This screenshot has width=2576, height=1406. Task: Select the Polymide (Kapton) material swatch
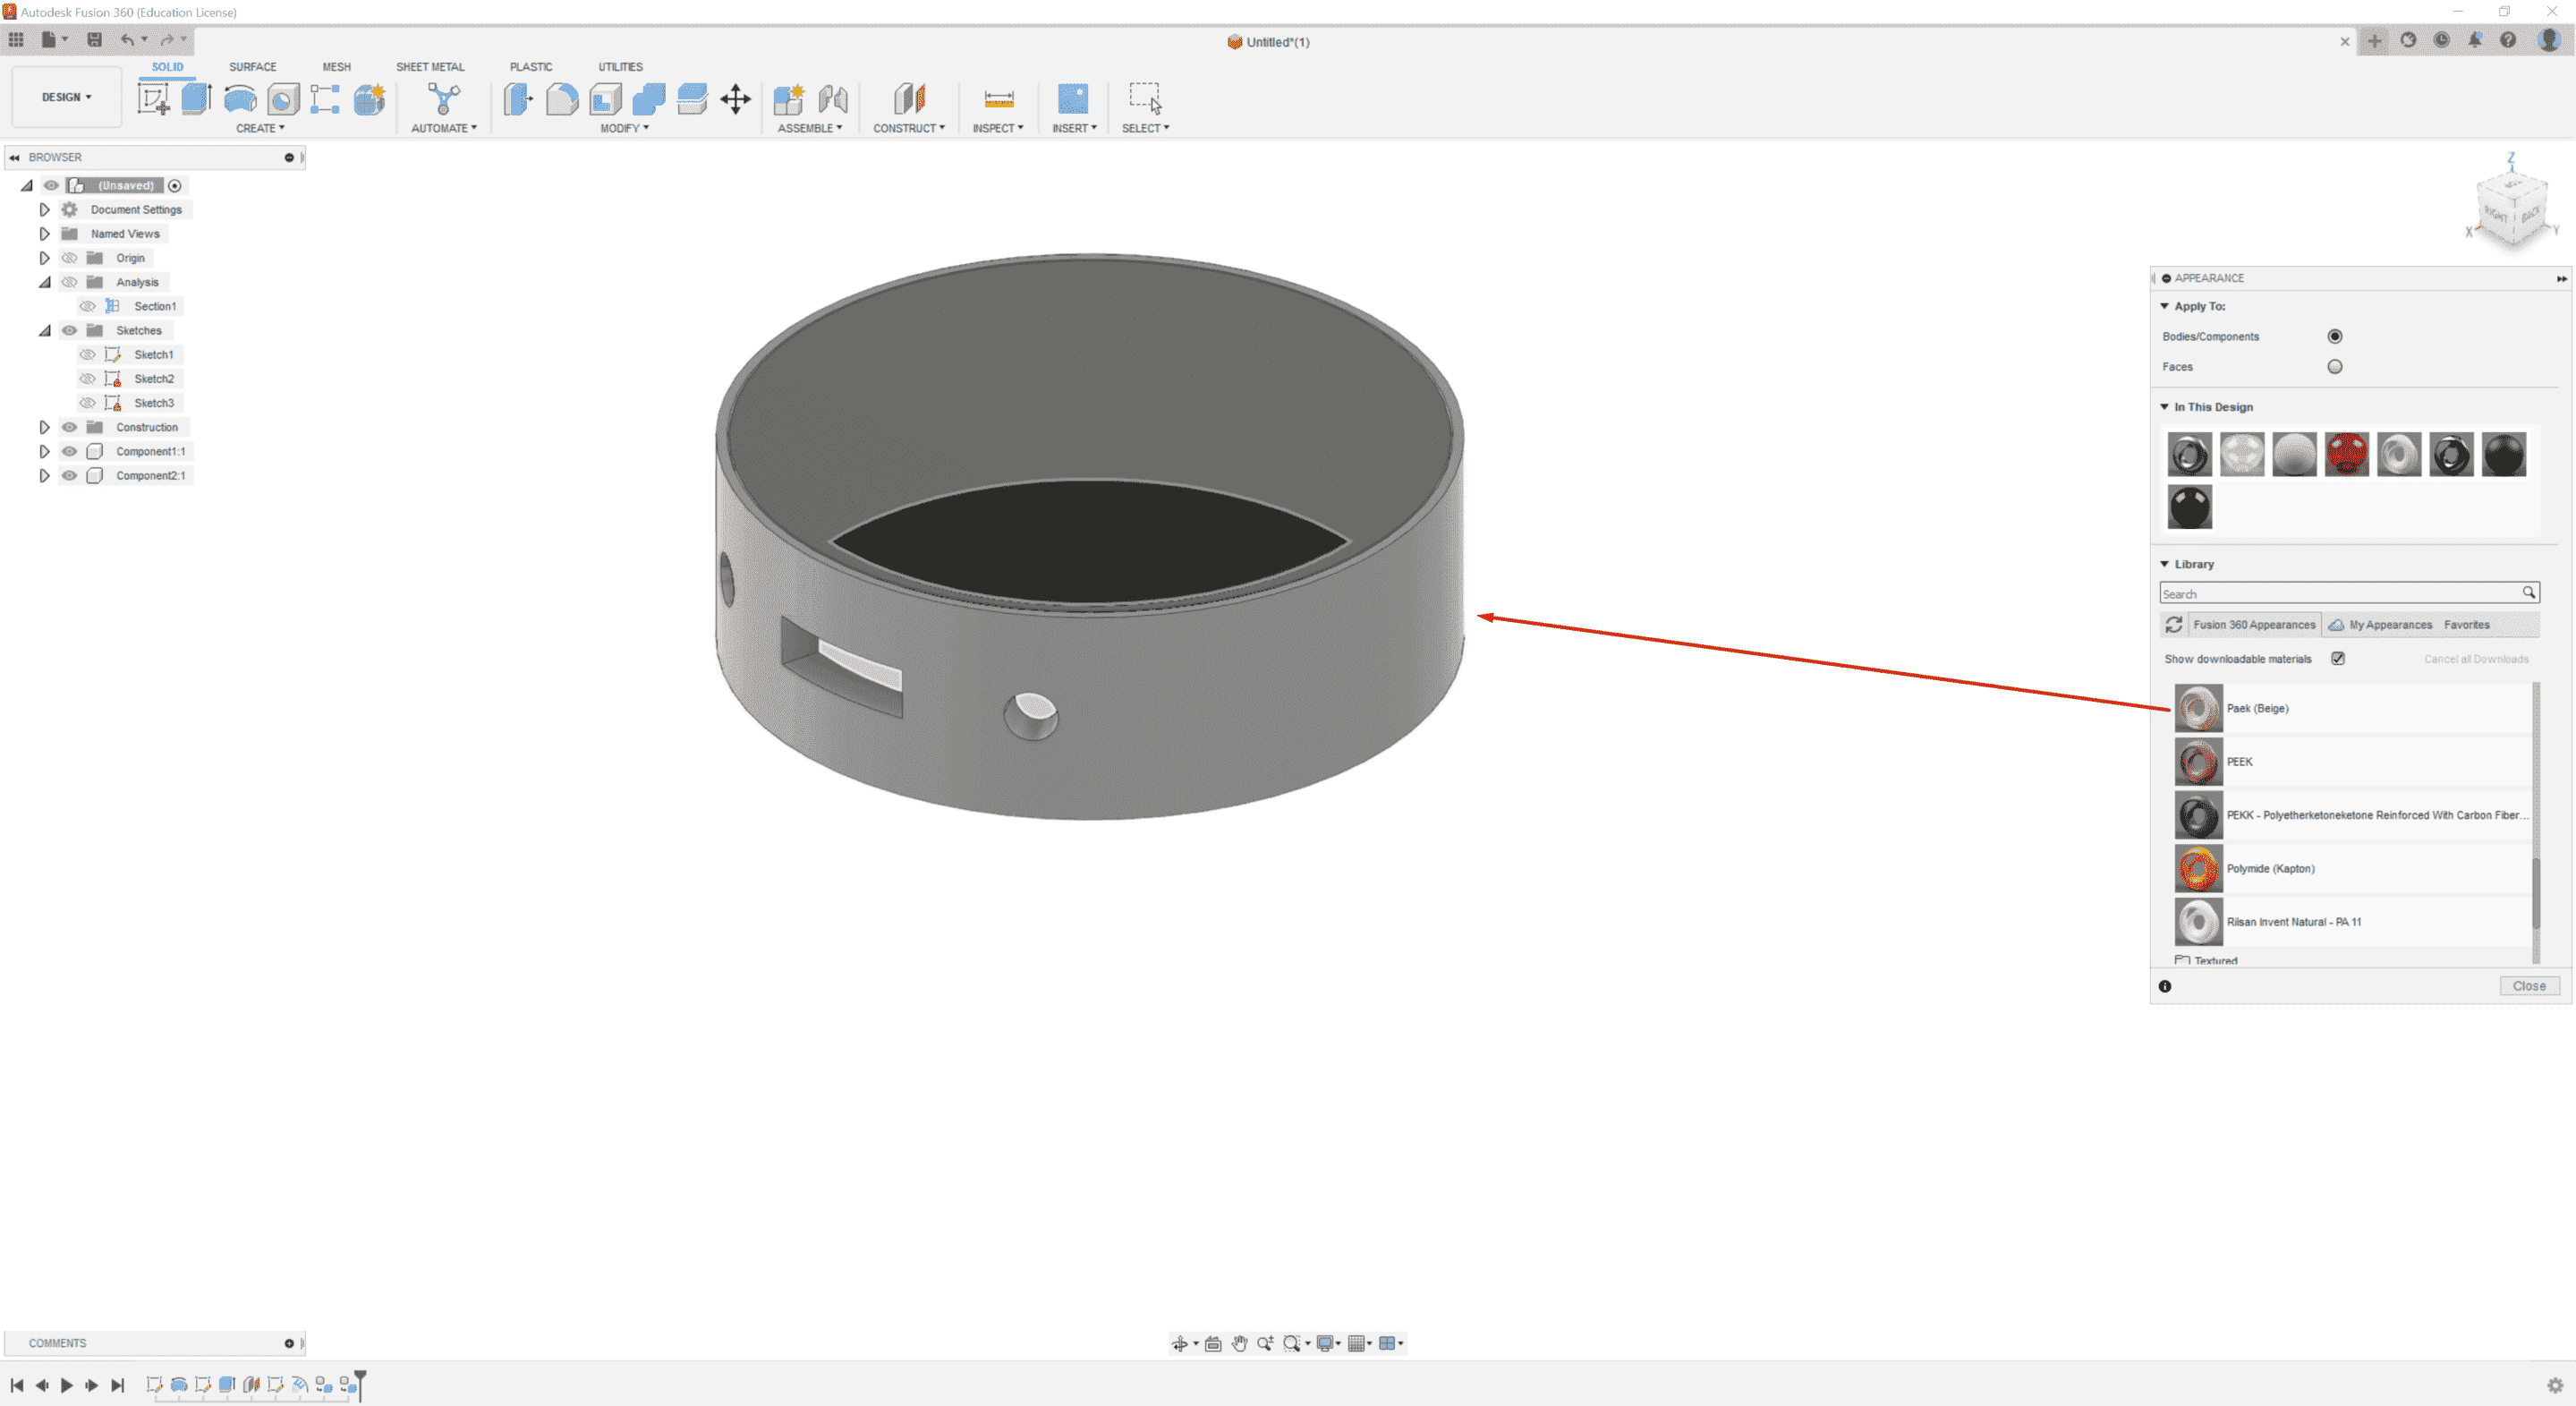(x=2198, y=868)
